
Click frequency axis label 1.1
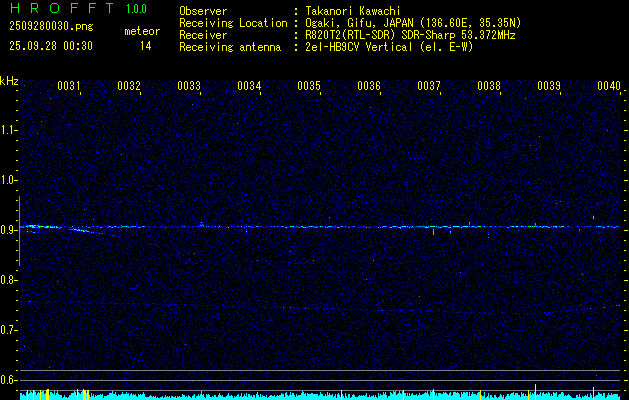click(9, 130)
